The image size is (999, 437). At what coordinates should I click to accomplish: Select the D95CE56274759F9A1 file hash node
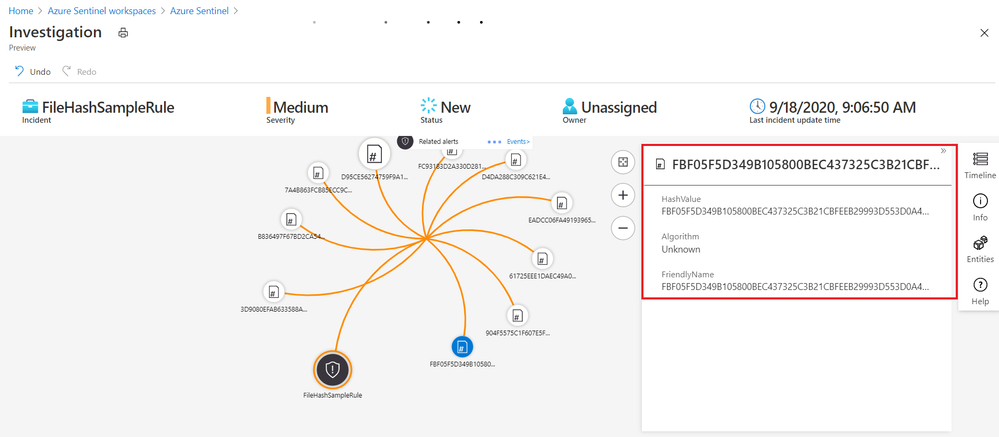[x=374, y=154]
